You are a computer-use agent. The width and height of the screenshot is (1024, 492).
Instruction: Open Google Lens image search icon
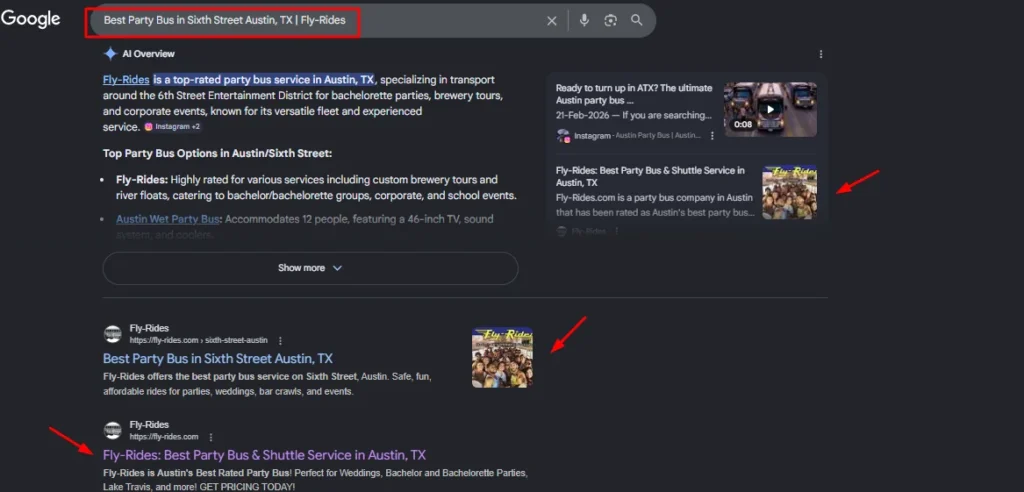610,20
